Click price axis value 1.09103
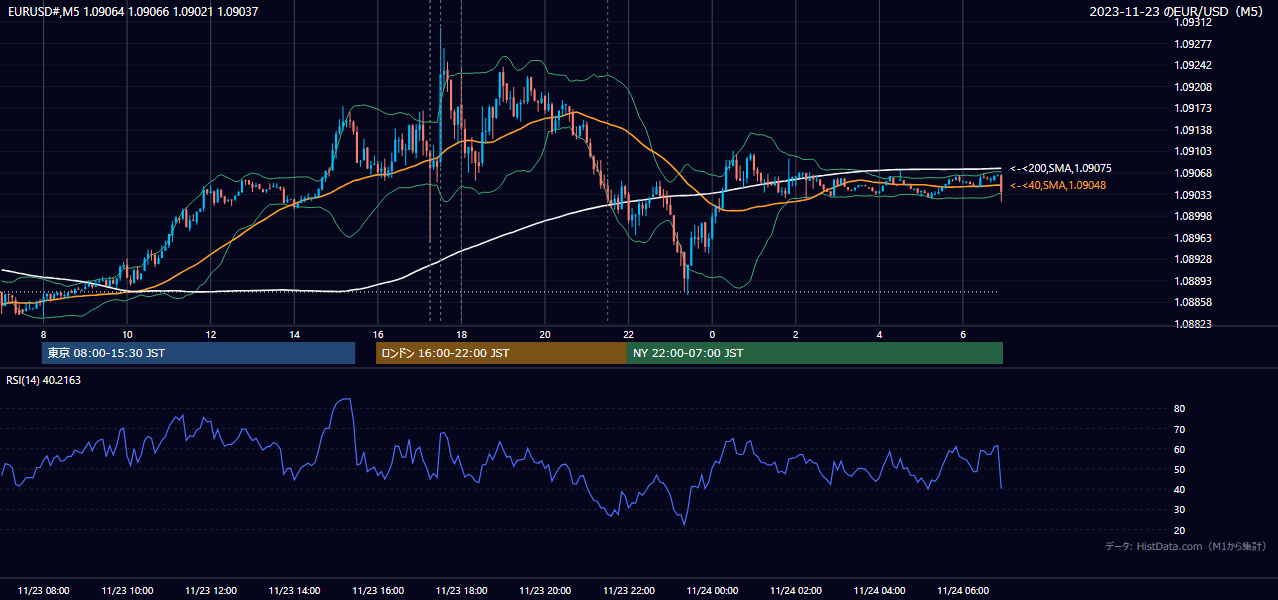Viewport: 1278px width, 600px height. coord(1193,151)
